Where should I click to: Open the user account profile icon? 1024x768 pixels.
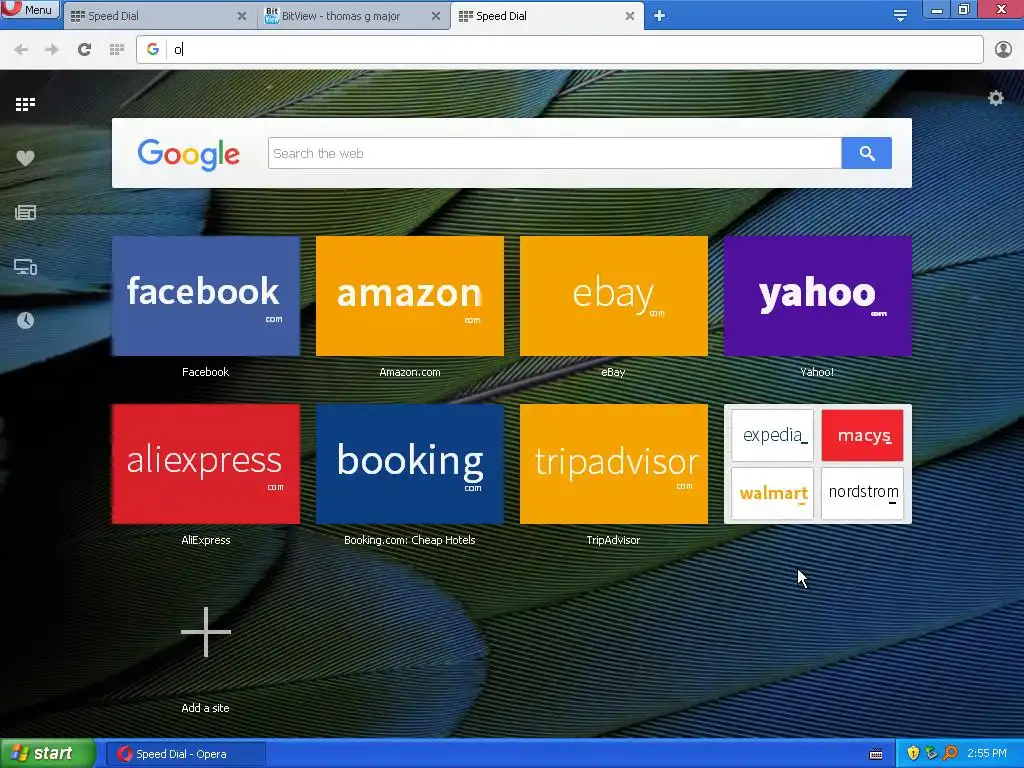1003,50
